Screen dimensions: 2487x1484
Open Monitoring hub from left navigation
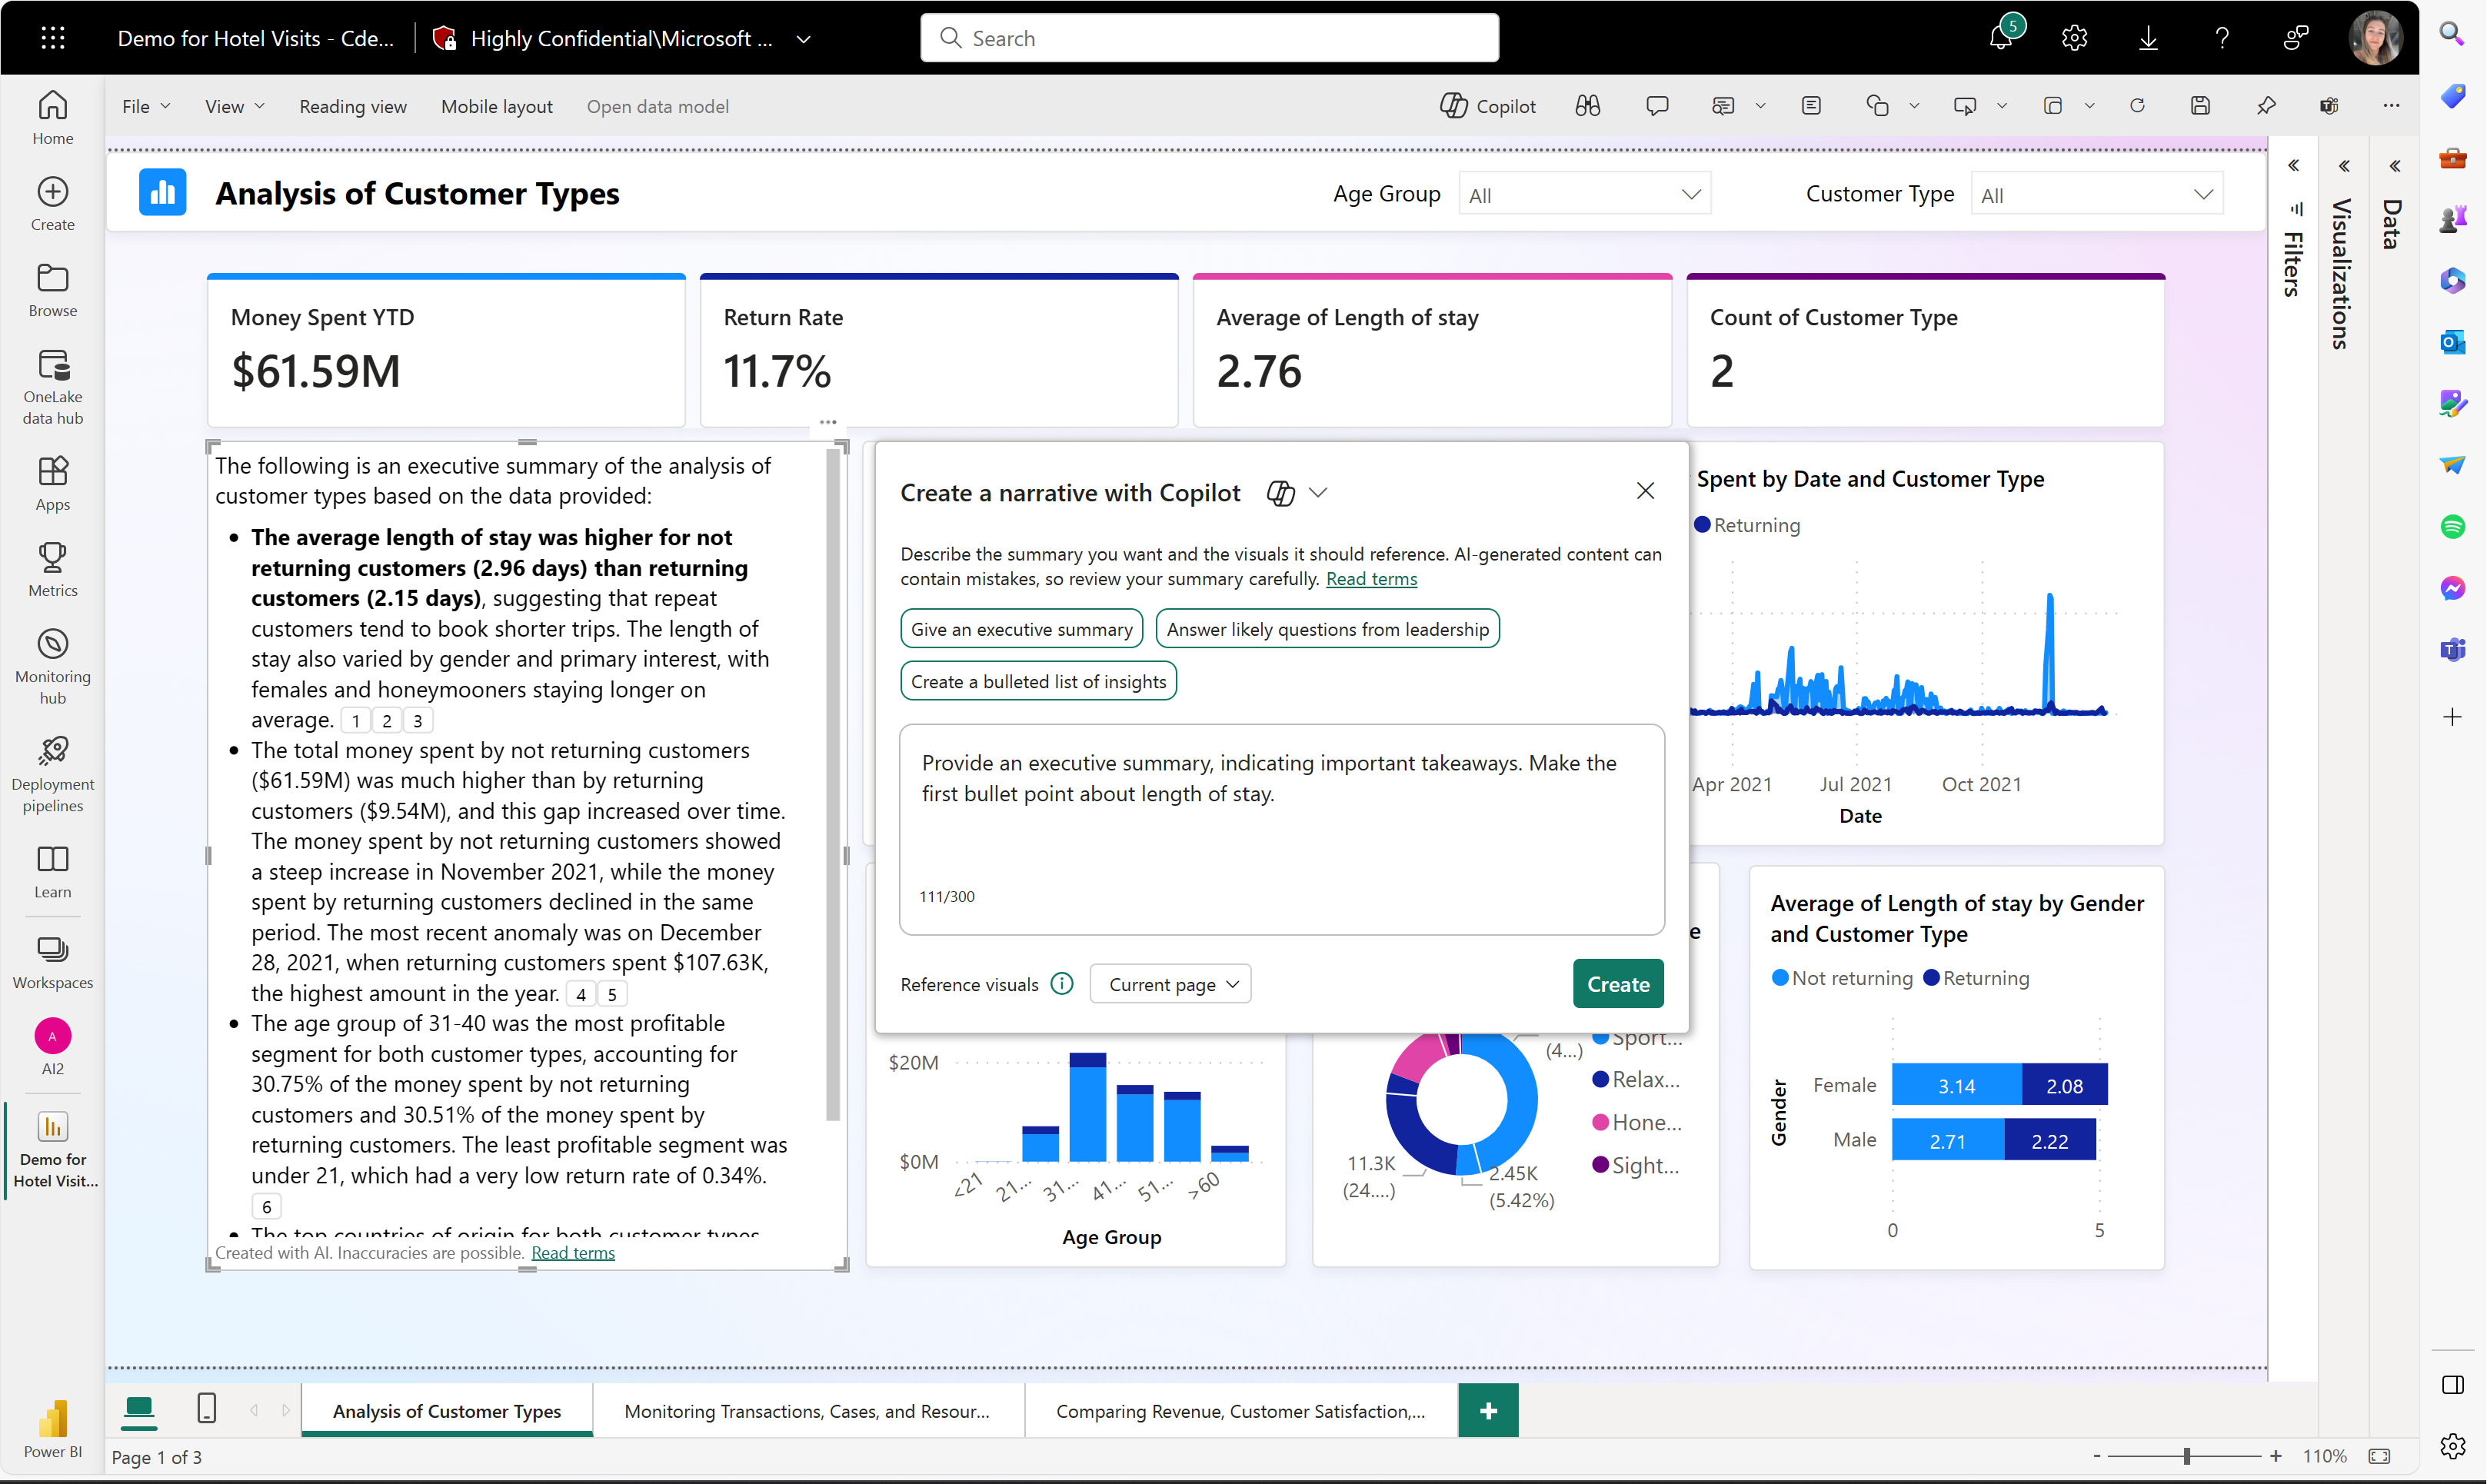pos(53,666)
